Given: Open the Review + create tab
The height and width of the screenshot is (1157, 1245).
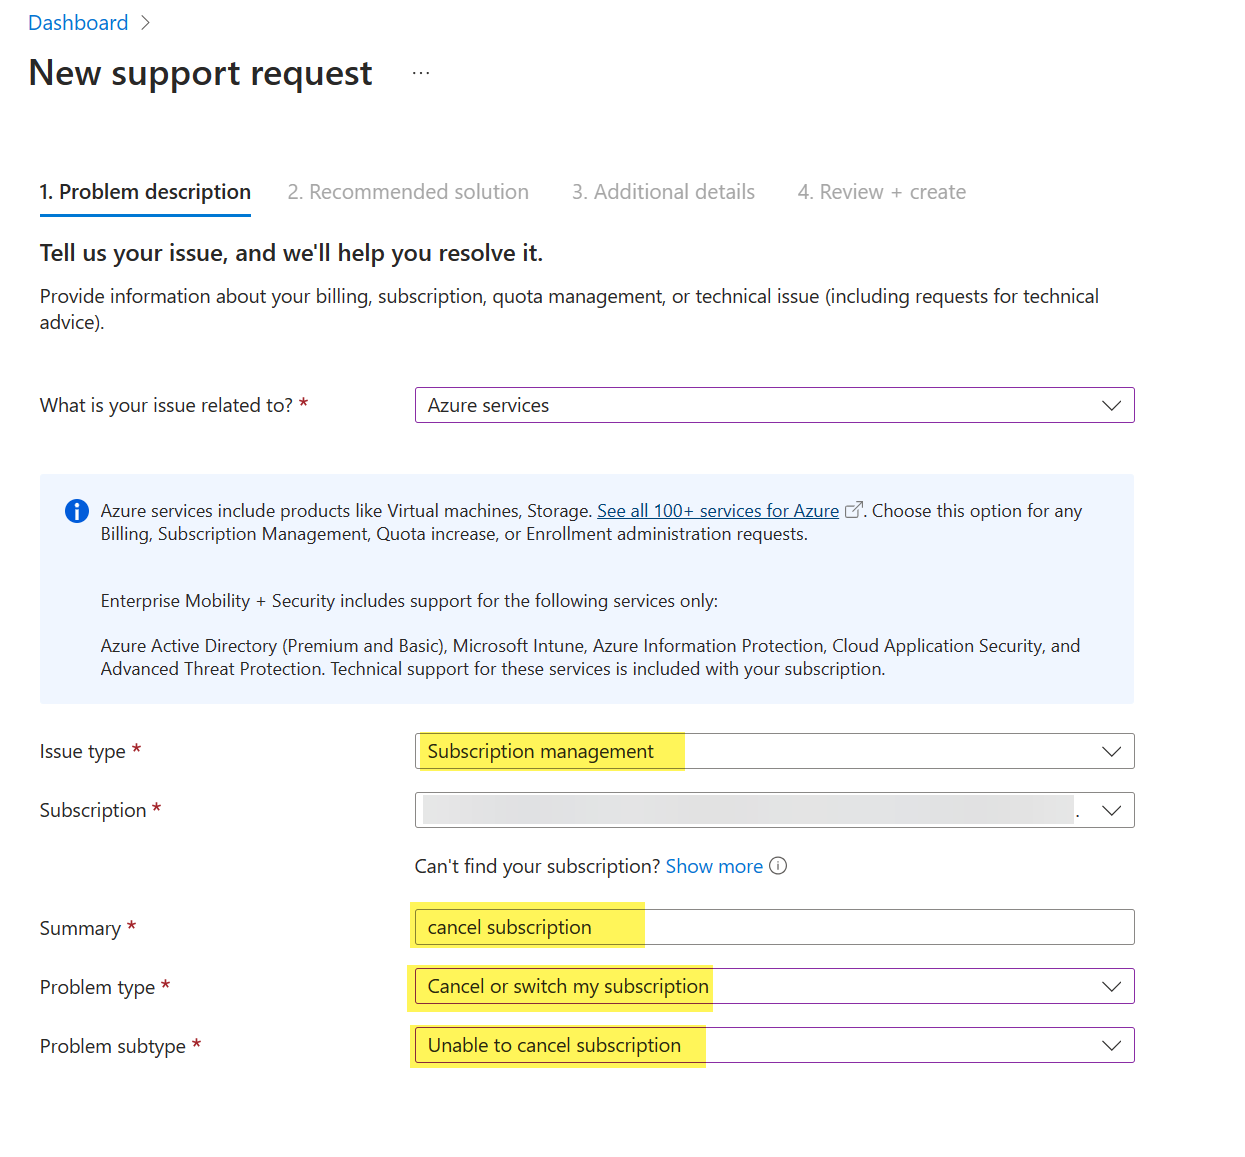Looking at the screenshot, I should pos(882,192).
